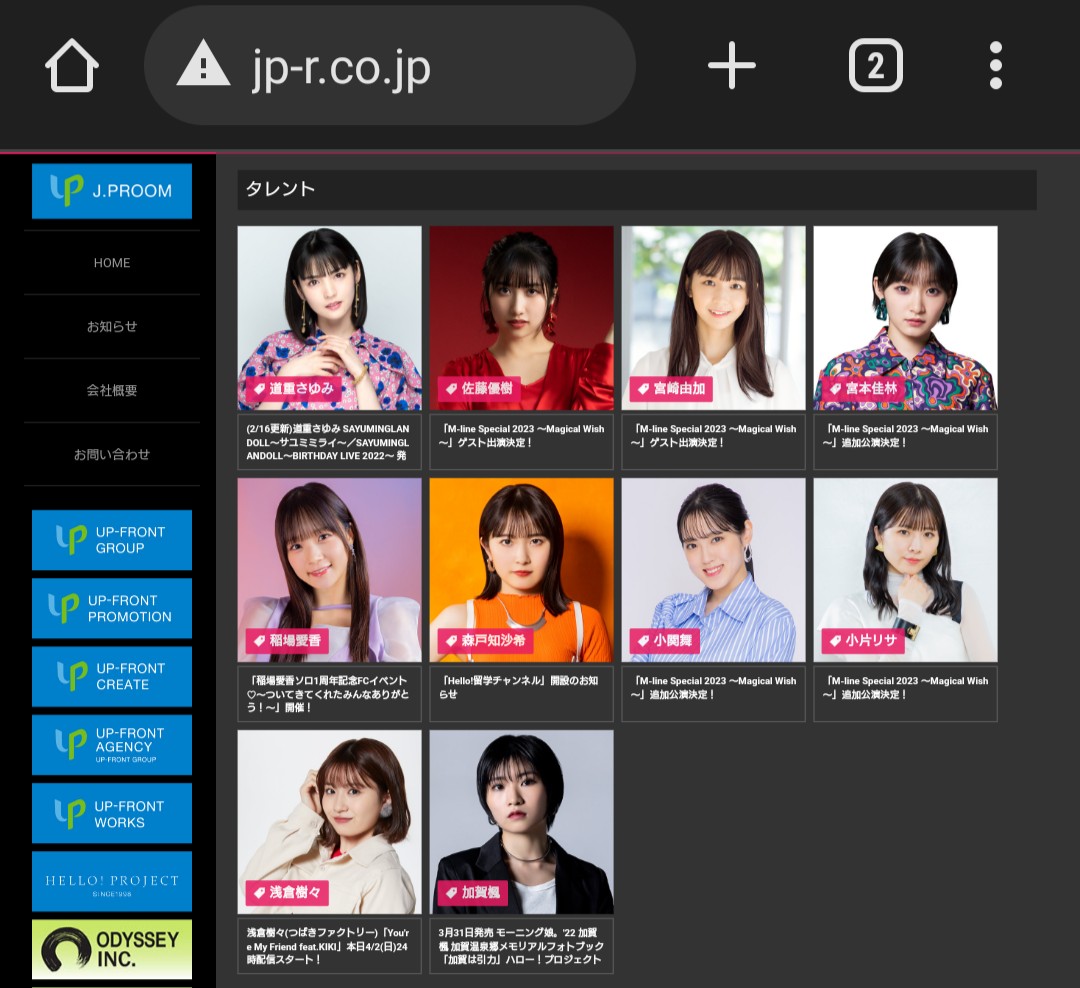Click the 佐藤優樹 name tag
The width and height of the screenshot is (1080, 988).
click(479, 389)
